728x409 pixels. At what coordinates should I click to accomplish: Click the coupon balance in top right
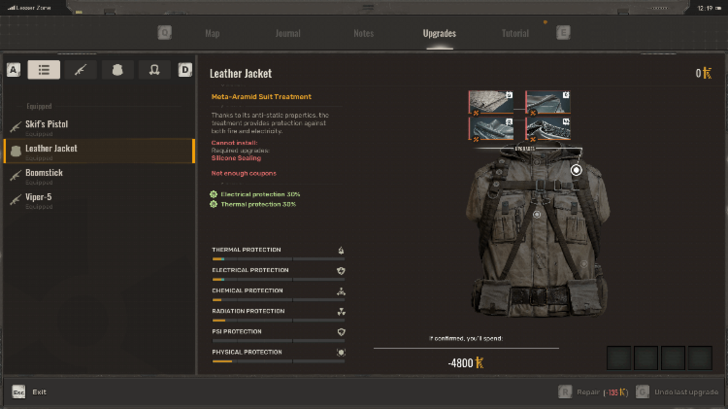pyautogui.click(x=703, y=73)
